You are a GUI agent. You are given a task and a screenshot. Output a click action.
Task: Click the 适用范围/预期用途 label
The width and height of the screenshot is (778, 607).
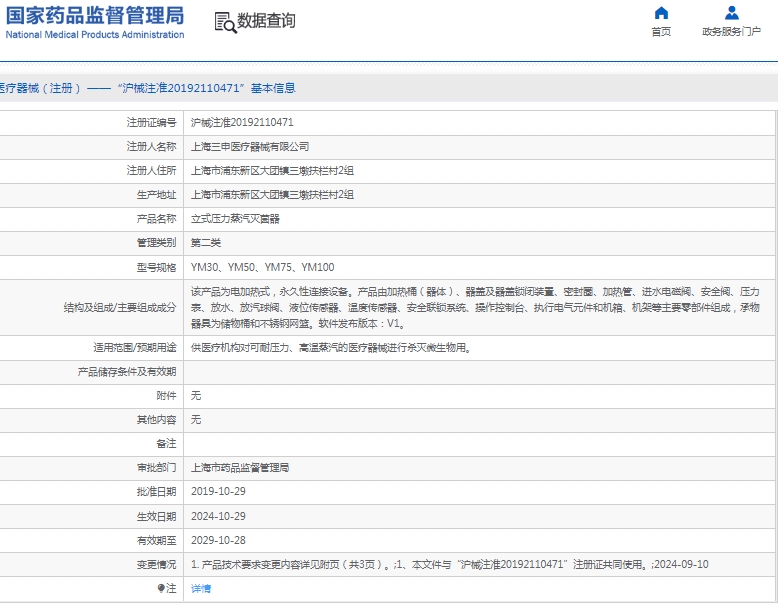pyautogui.click(x=135, y=348)
